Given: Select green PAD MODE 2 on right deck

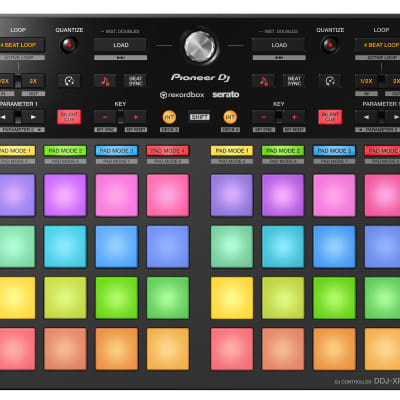Looking at the screenshot, I should coord(283,151).
